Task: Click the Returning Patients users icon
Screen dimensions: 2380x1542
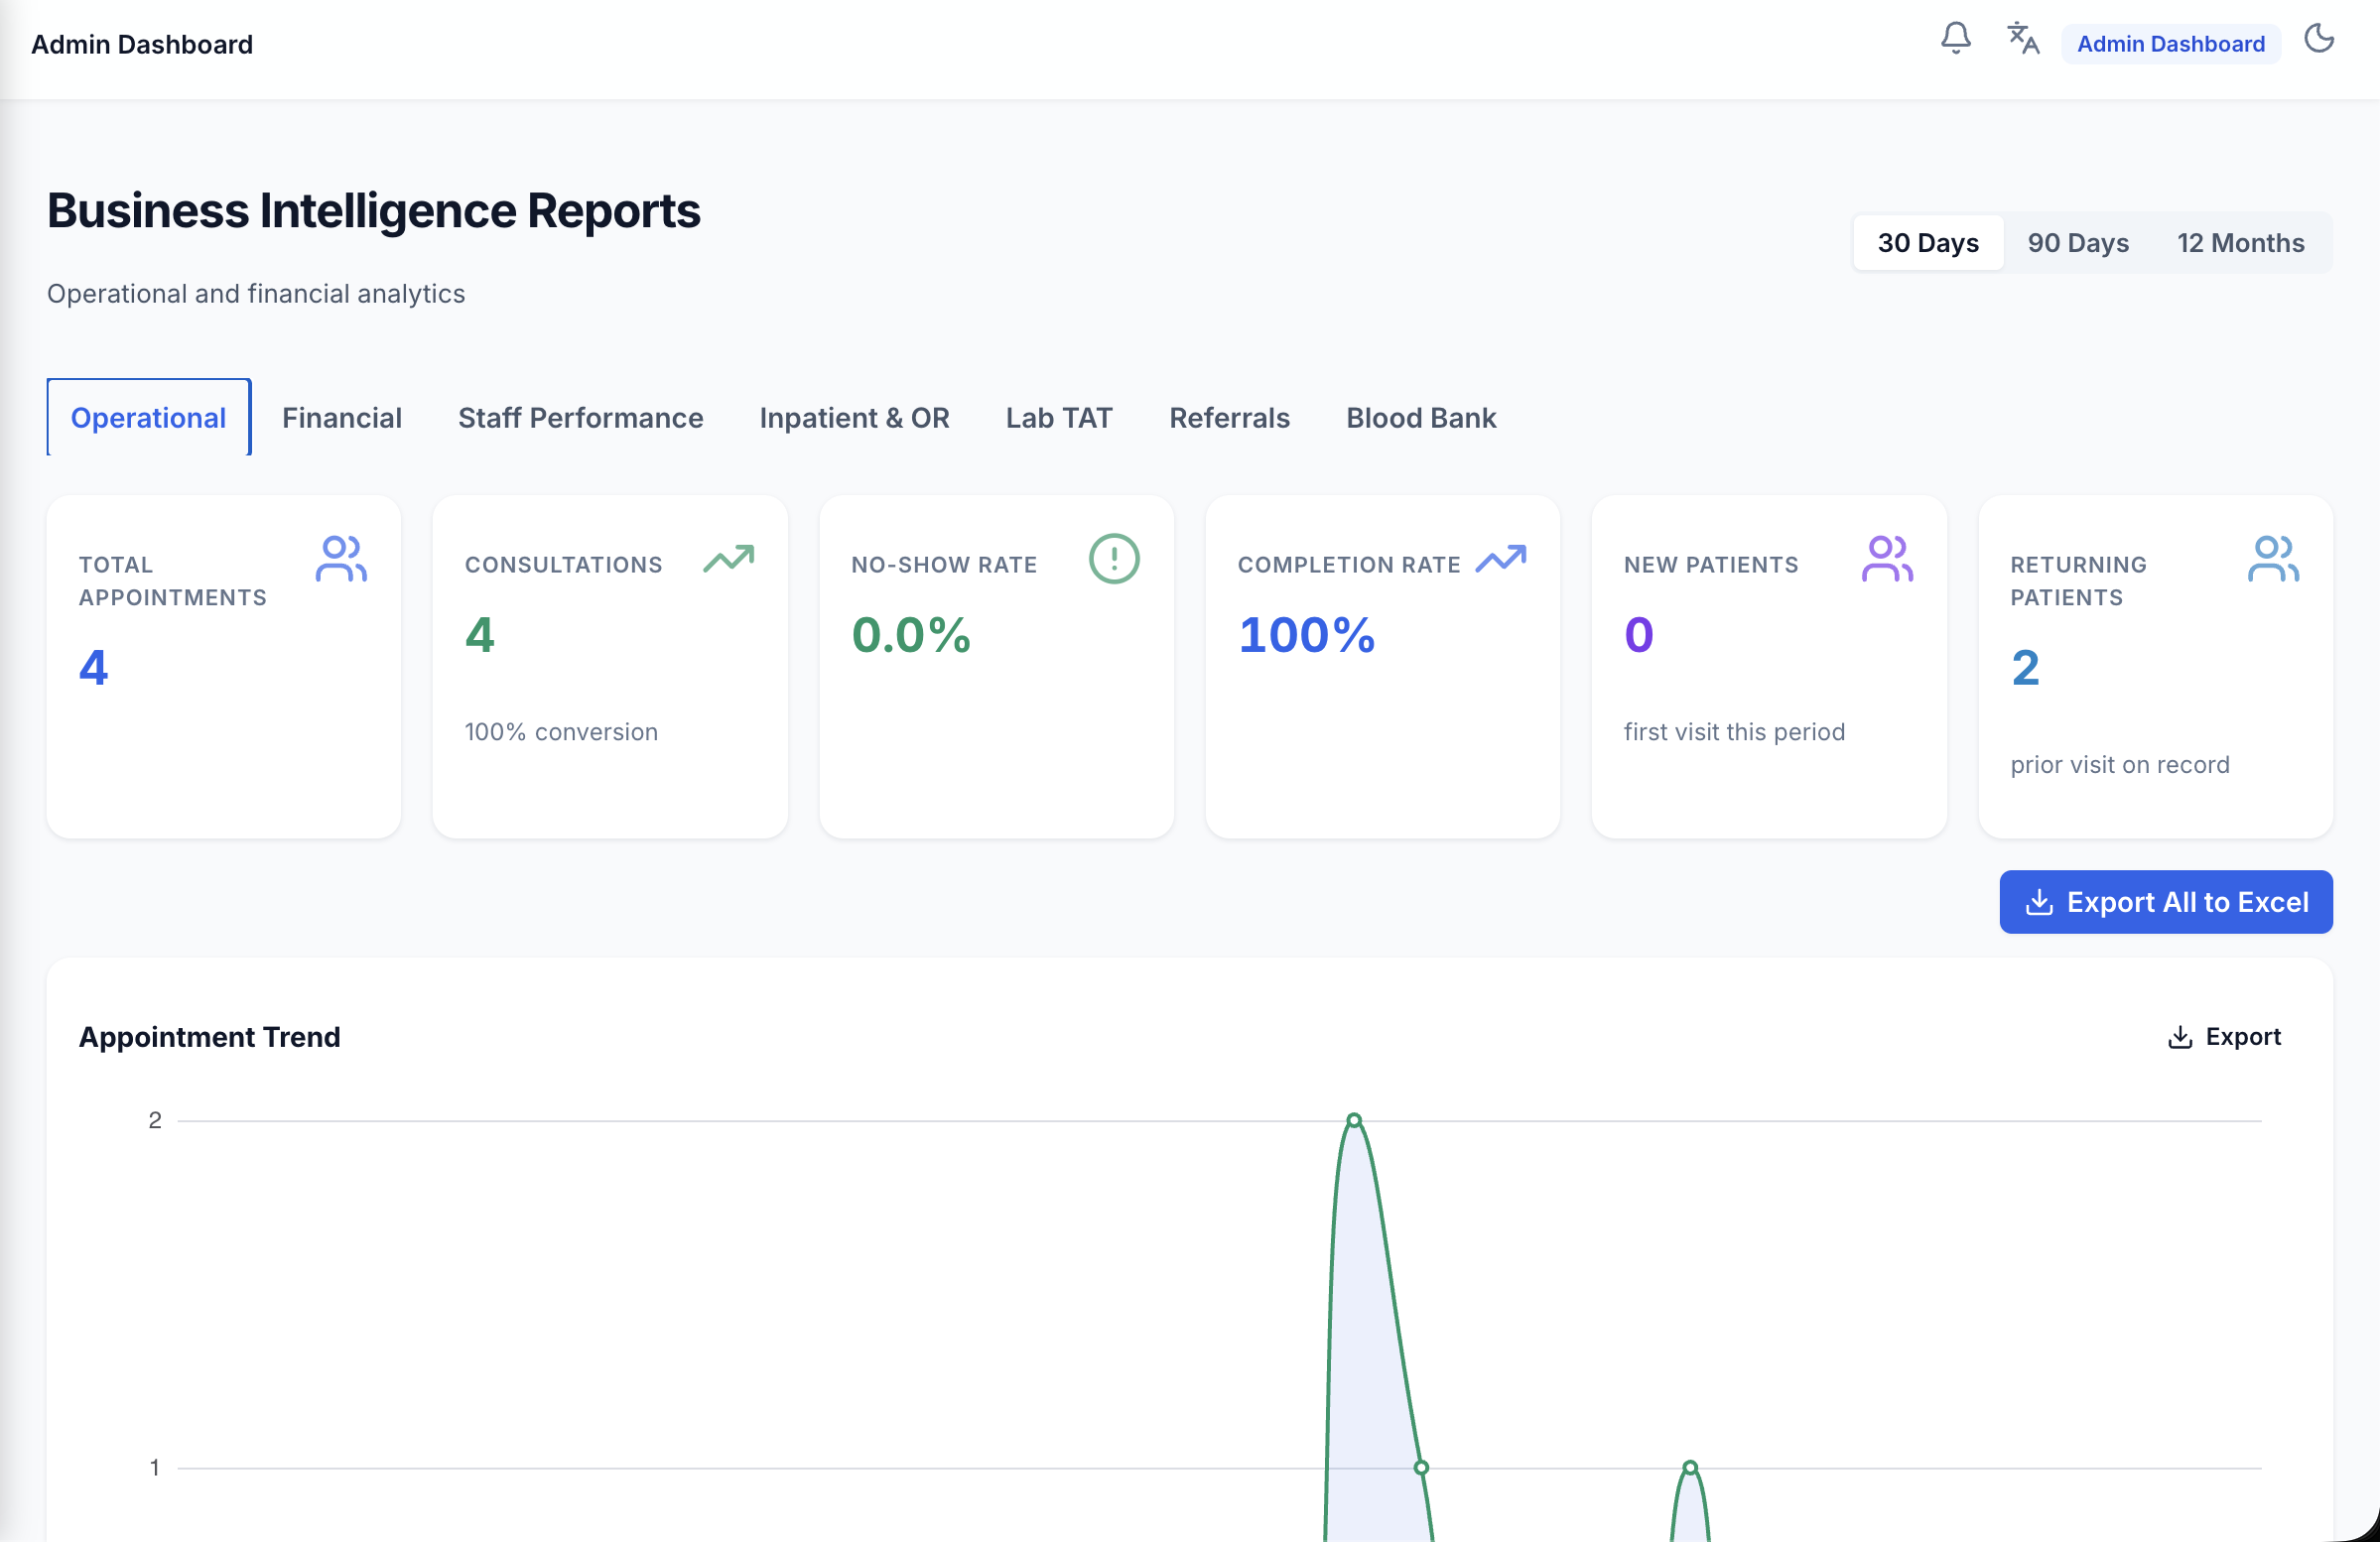Action: pyautogui.click(x=2273, y=558)
